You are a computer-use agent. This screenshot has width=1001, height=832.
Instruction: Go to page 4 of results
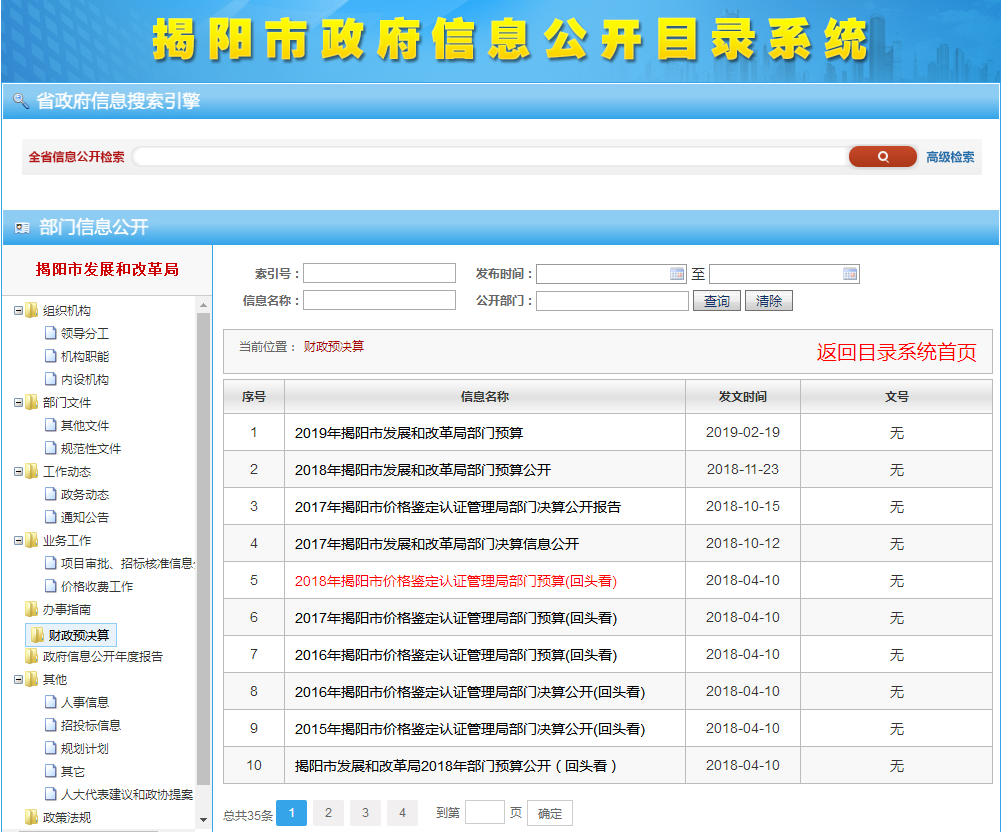pyautogui.click(x=402, y=813)
